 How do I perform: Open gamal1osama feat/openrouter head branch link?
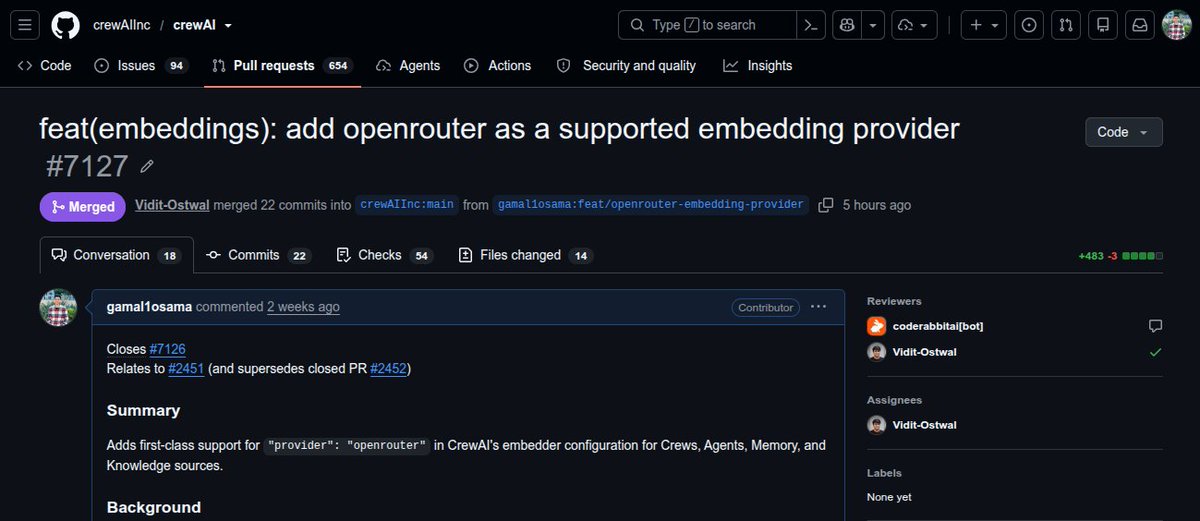point(651,205)
